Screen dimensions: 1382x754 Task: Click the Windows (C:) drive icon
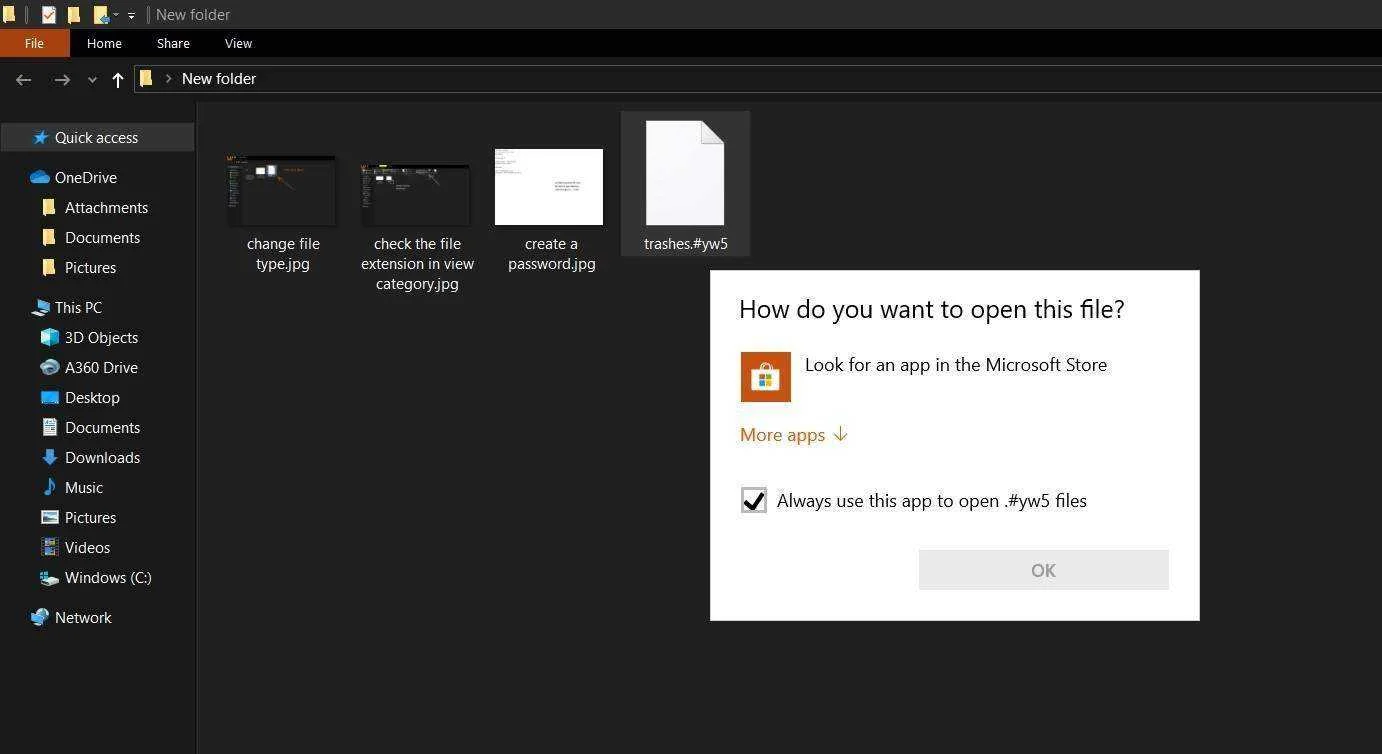[x=49, y=577]
